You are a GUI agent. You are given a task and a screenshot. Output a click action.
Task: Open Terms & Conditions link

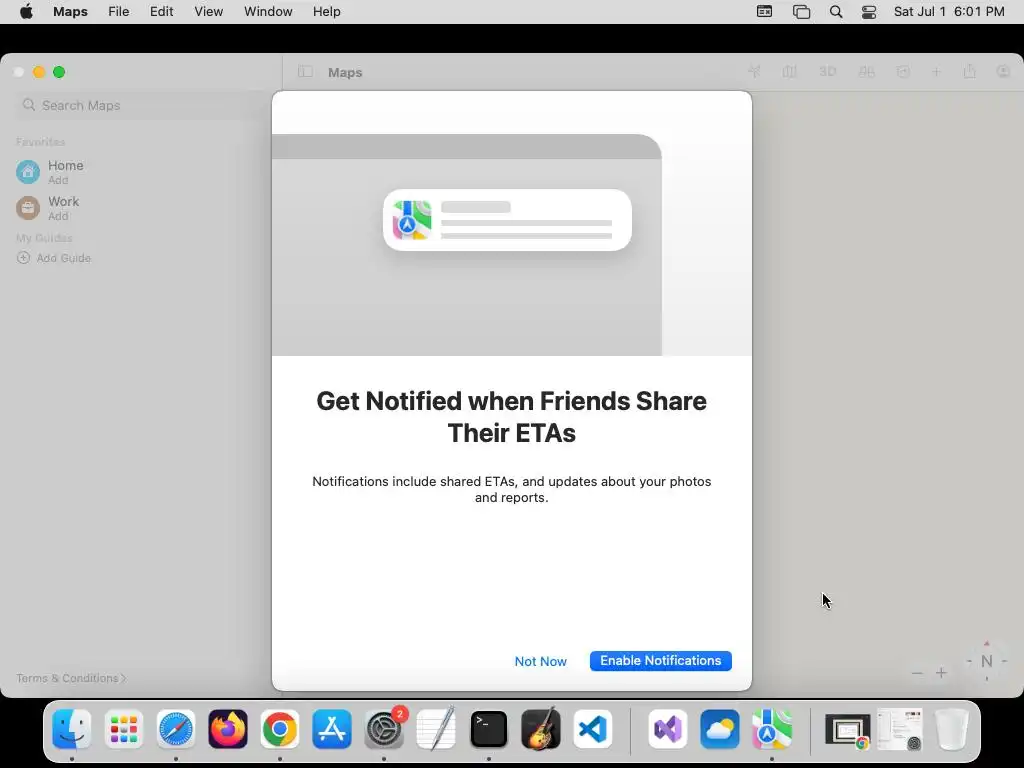[71, 678]
